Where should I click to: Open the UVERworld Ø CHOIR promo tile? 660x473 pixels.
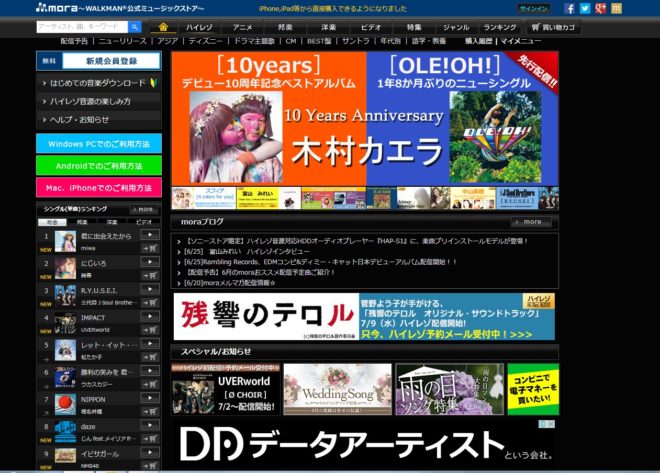point(226,390)
